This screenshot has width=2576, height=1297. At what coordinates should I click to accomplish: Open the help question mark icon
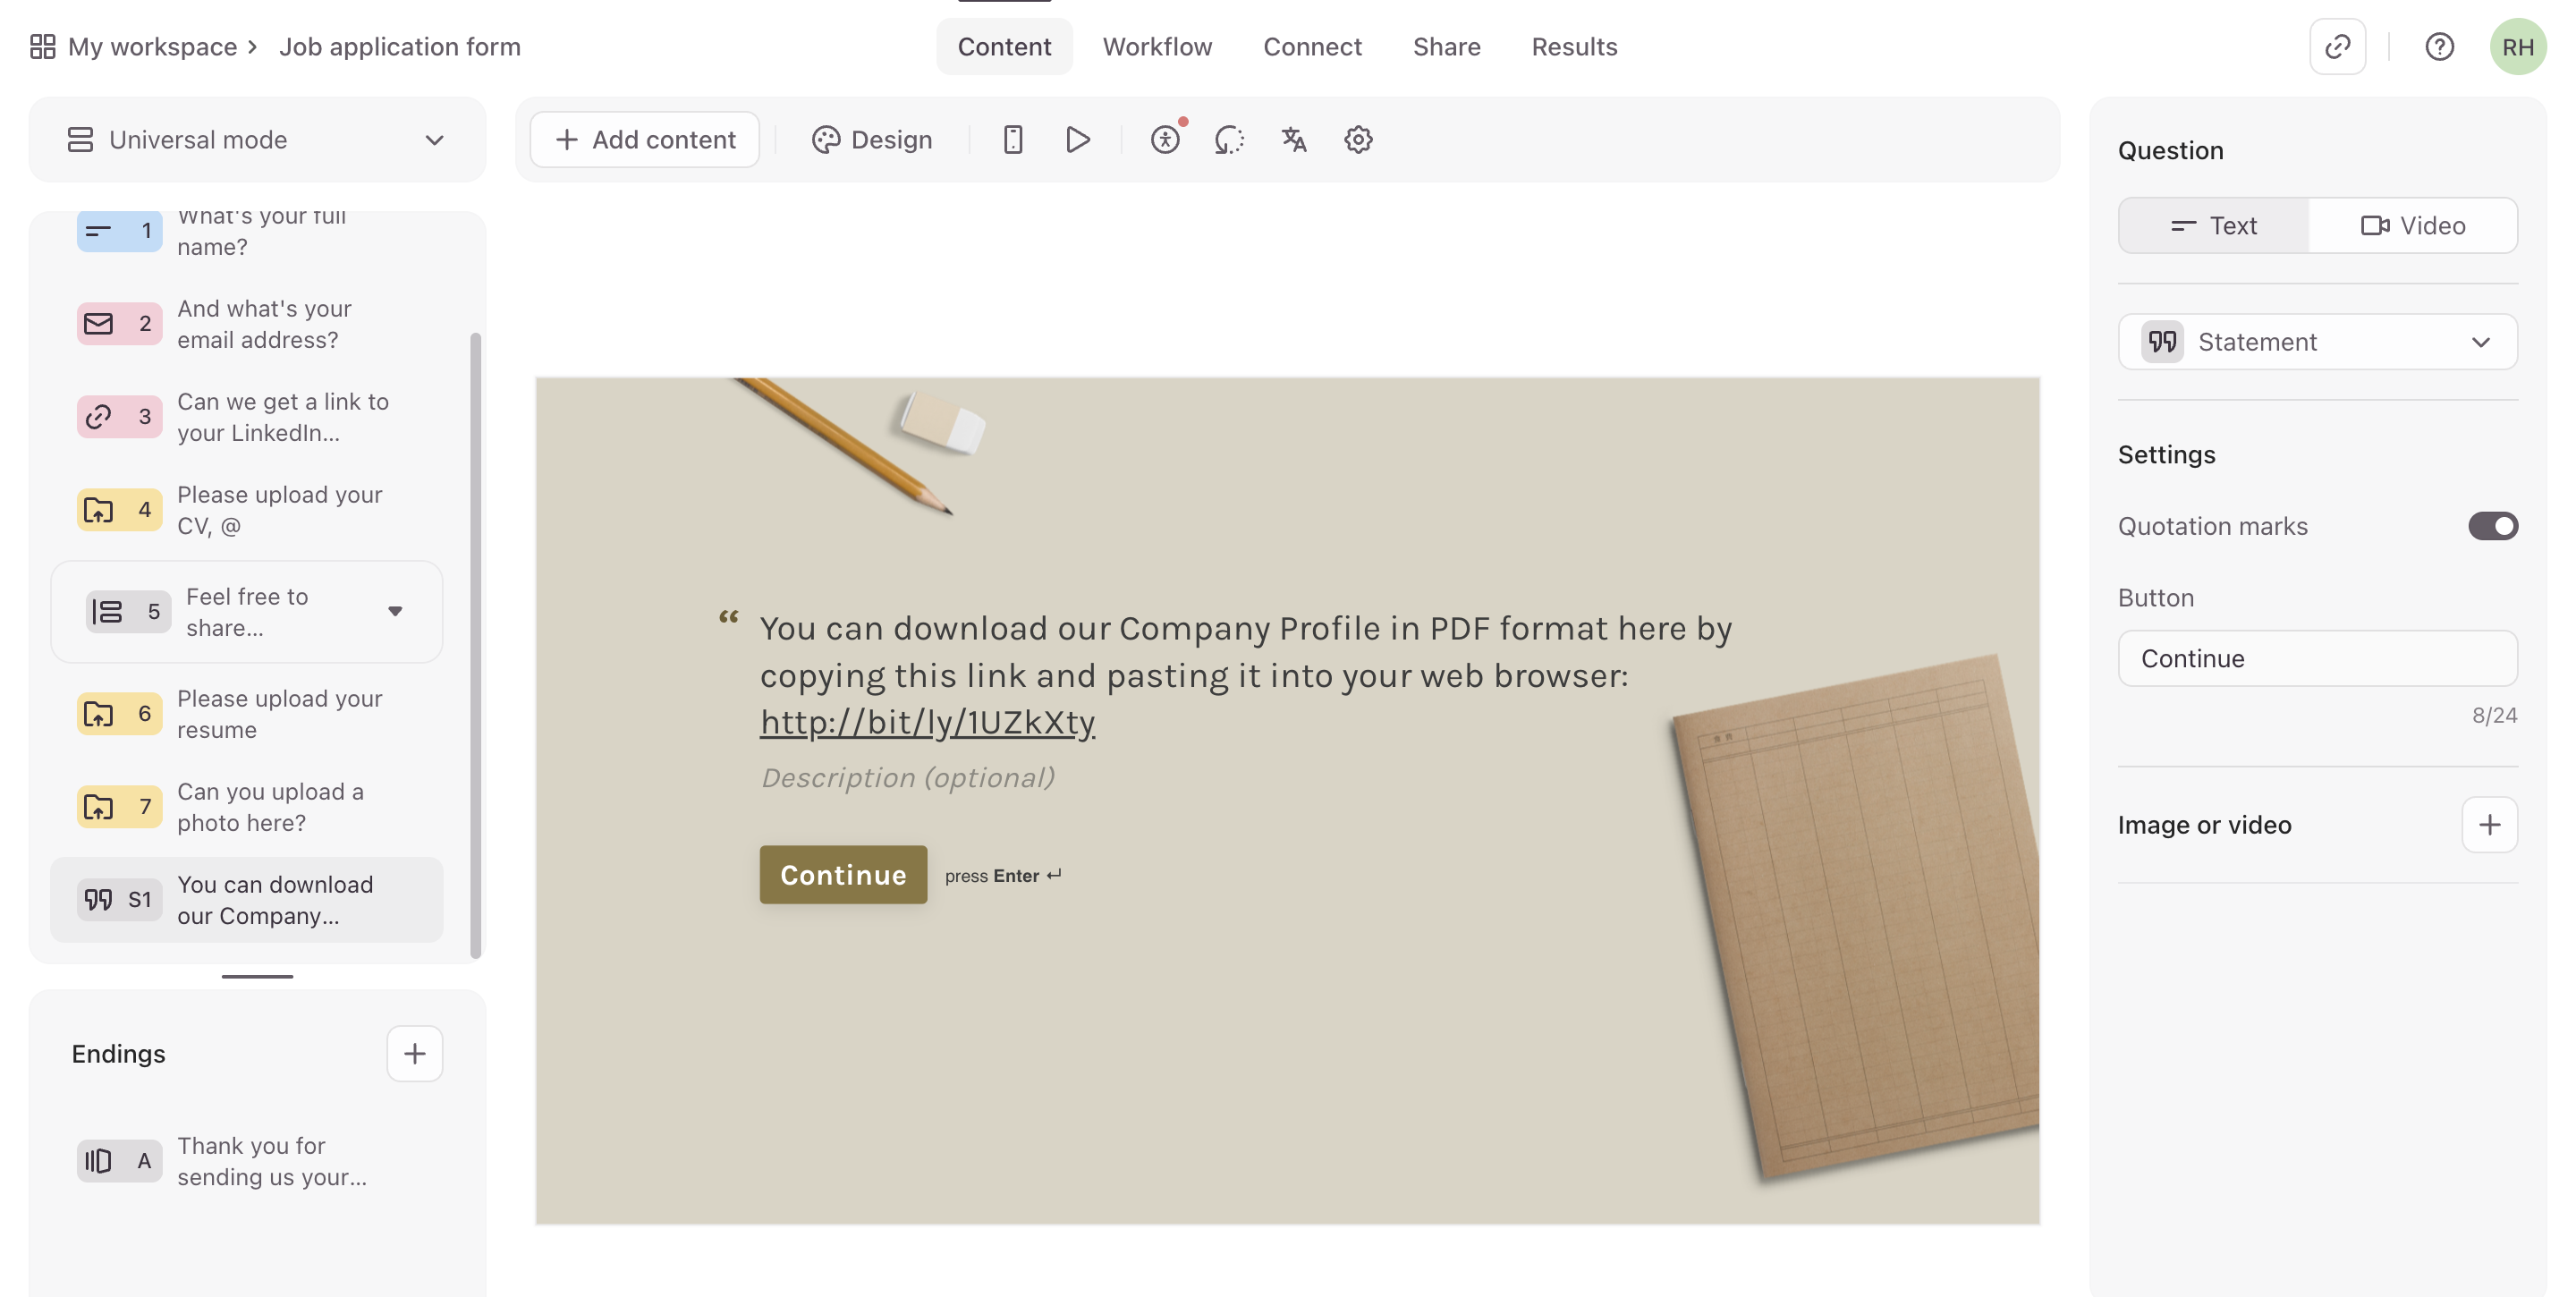click(2440, 47)
